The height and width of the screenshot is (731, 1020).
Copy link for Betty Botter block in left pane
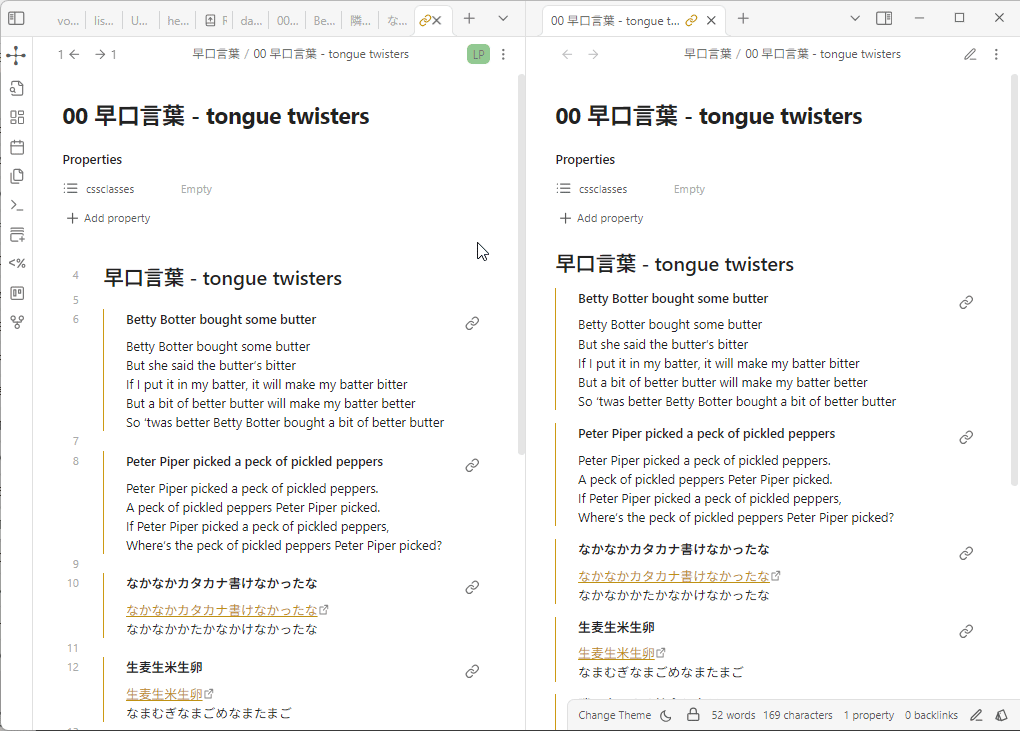point(472,323)
